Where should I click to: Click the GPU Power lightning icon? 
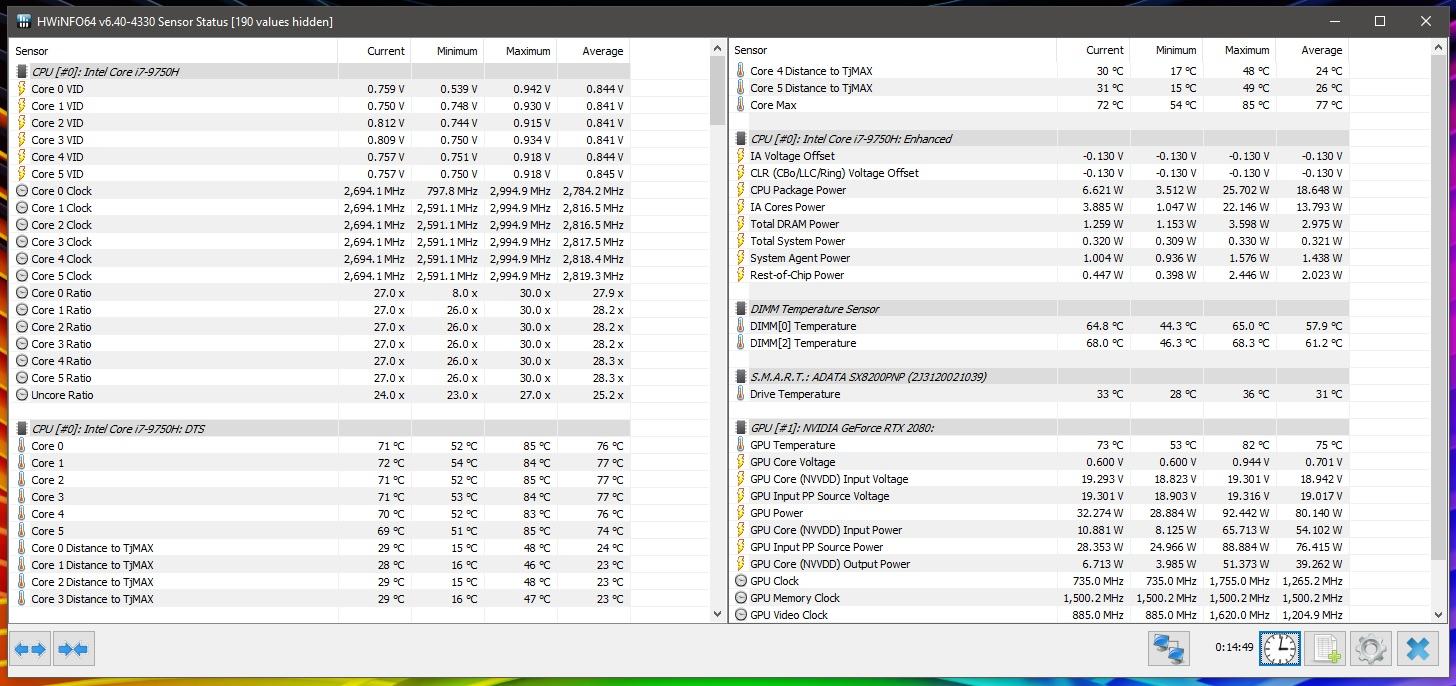pos(741,513)
